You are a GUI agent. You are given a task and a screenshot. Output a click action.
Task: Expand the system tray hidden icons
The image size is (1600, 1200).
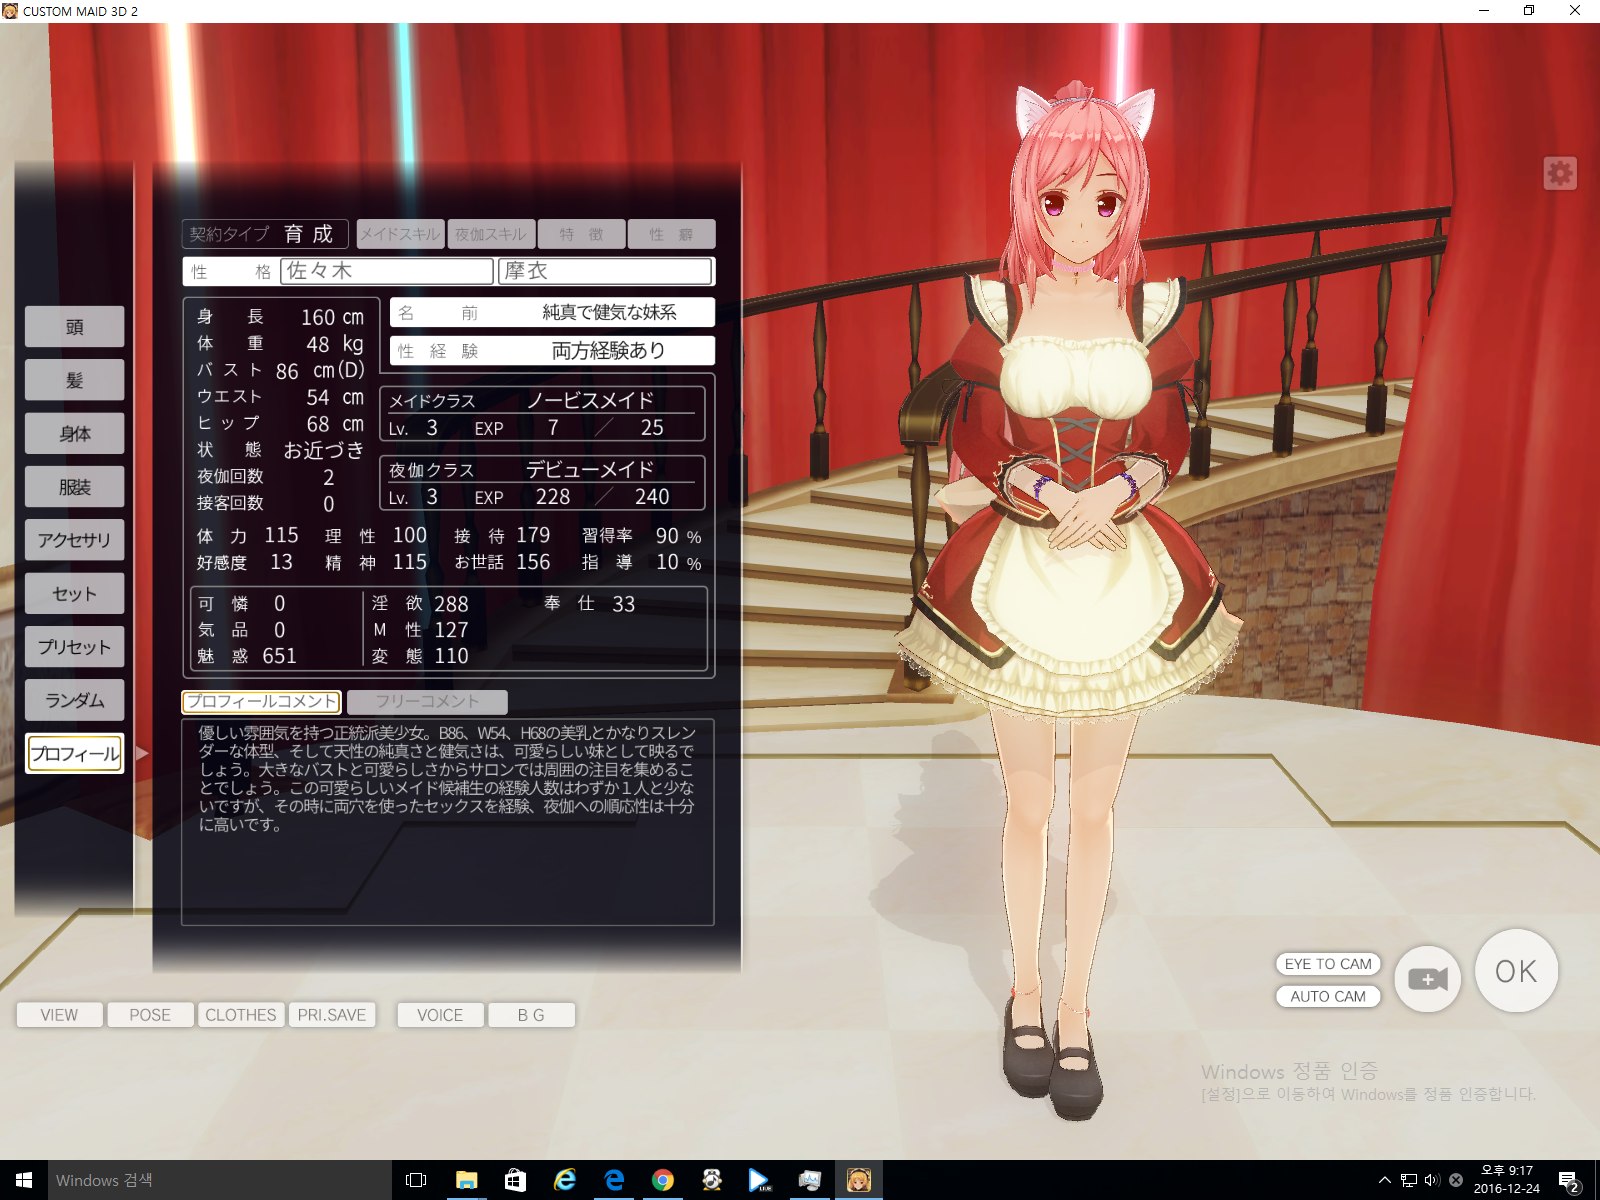1384,1180
